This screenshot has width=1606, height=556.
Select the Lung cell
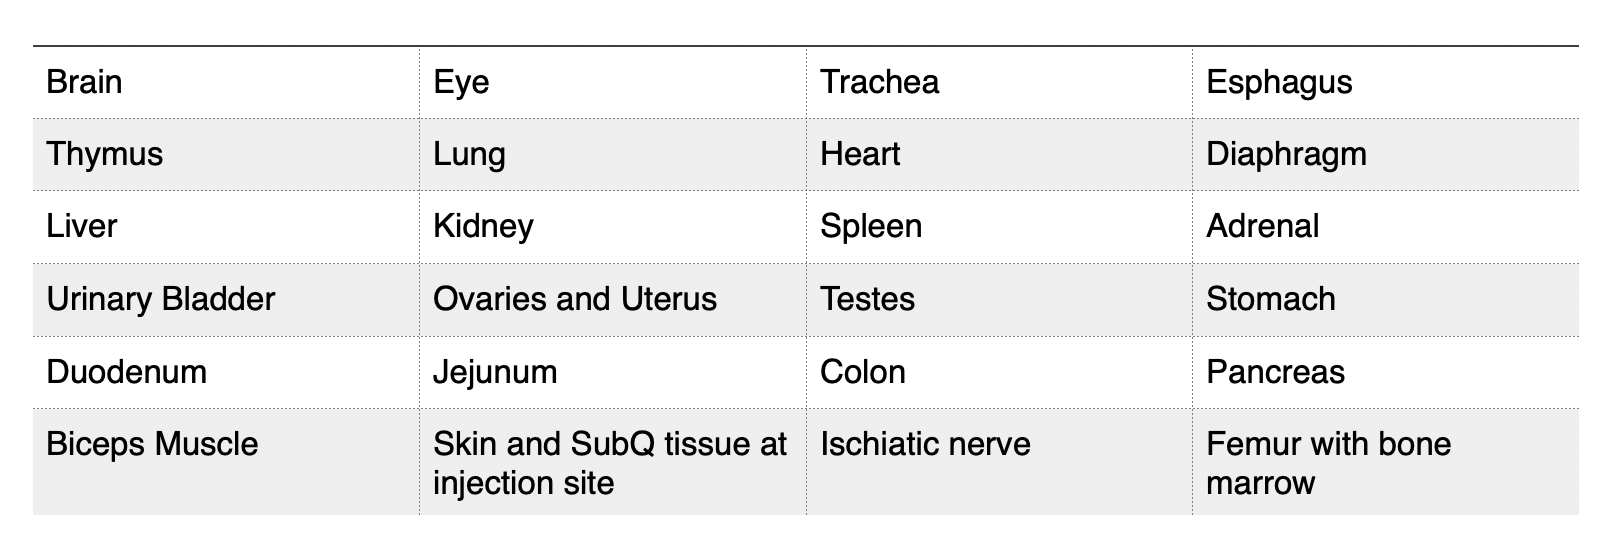tap(469, 154)
